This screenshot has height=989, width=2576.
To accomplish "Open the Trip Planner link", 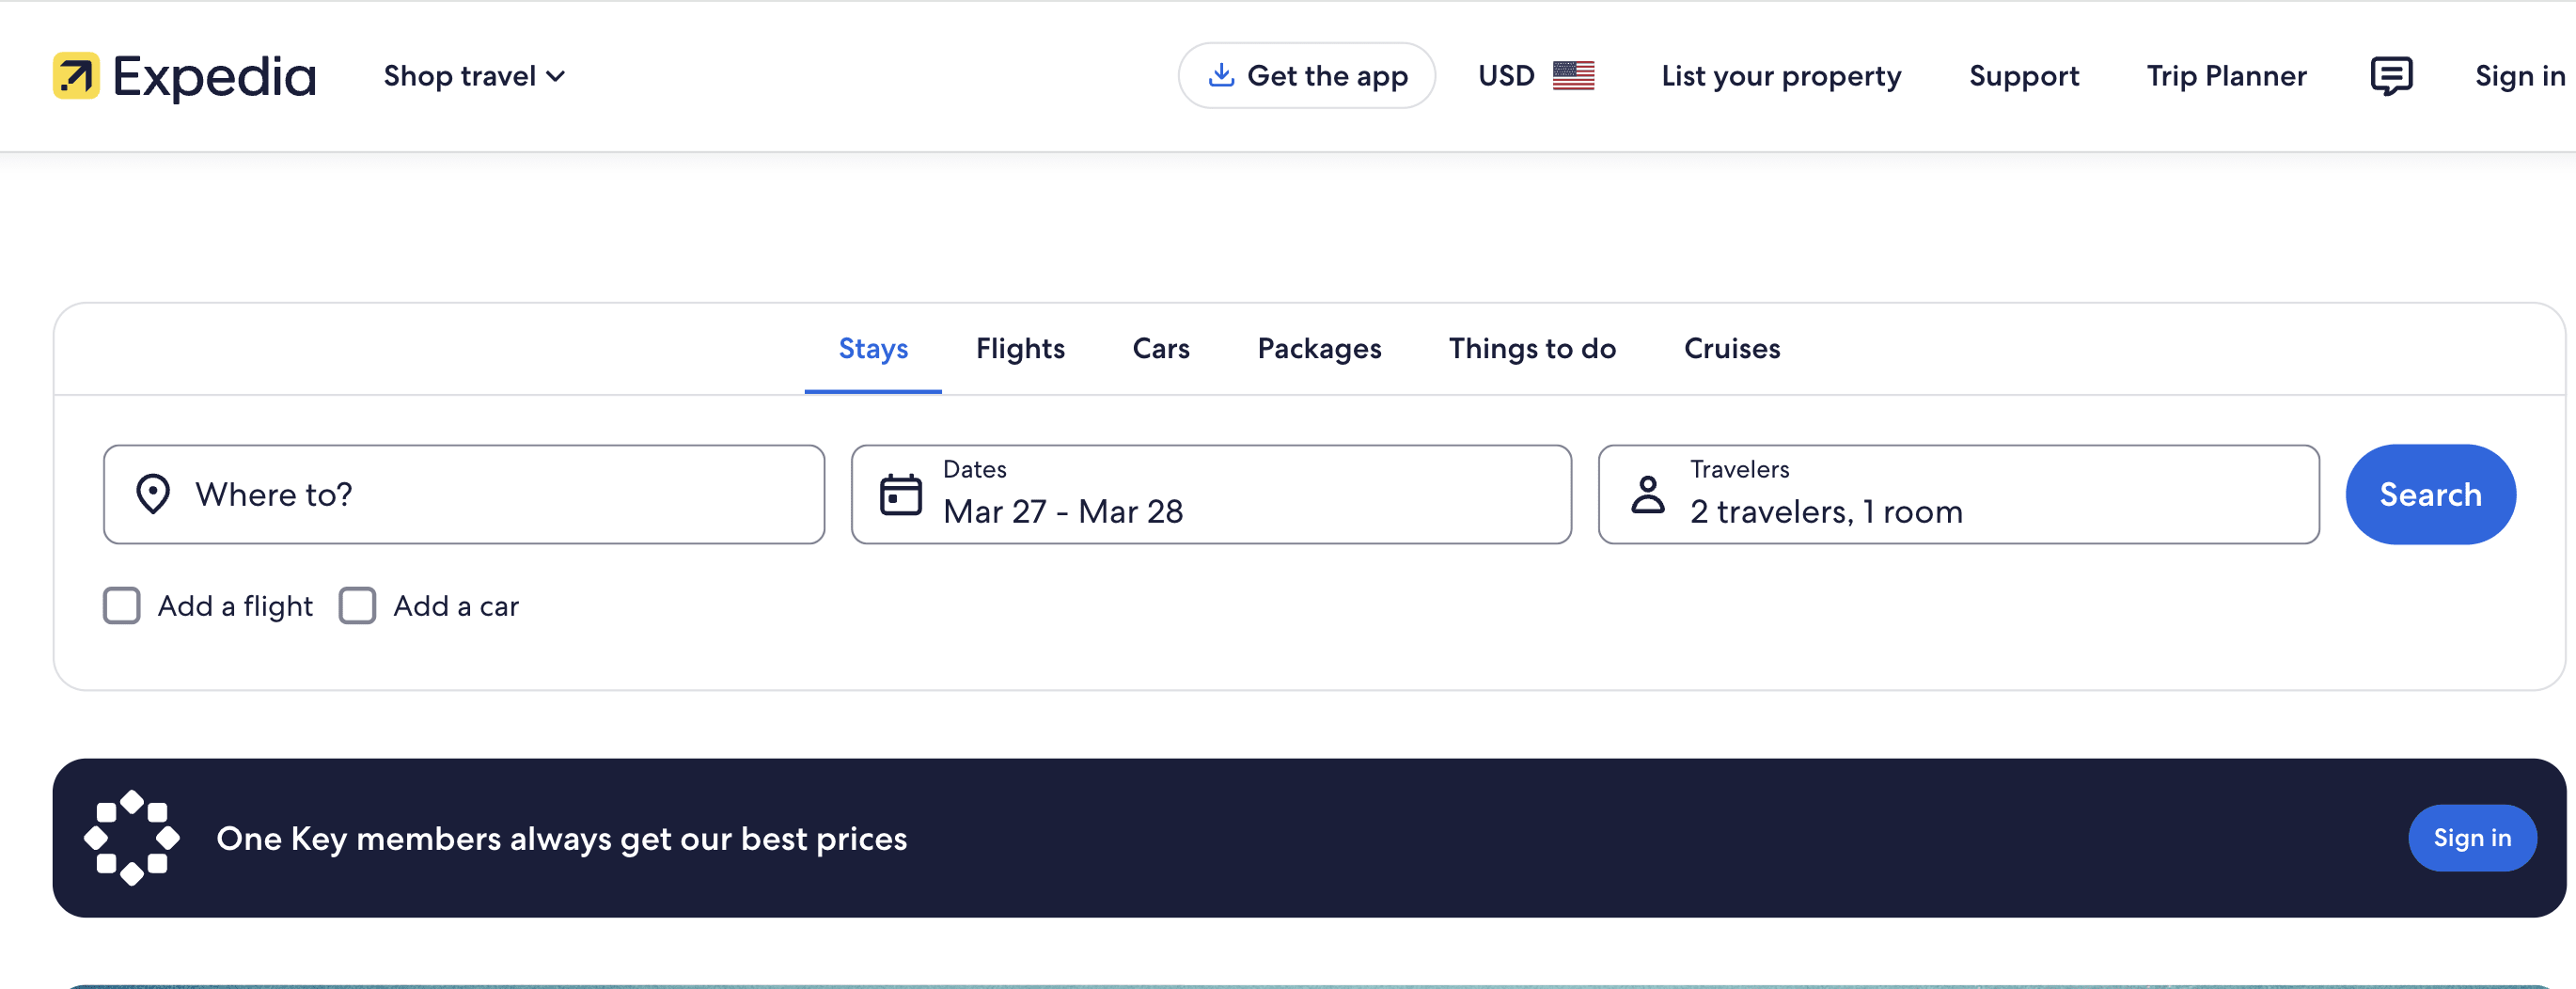I will [x=2226, y=76].
